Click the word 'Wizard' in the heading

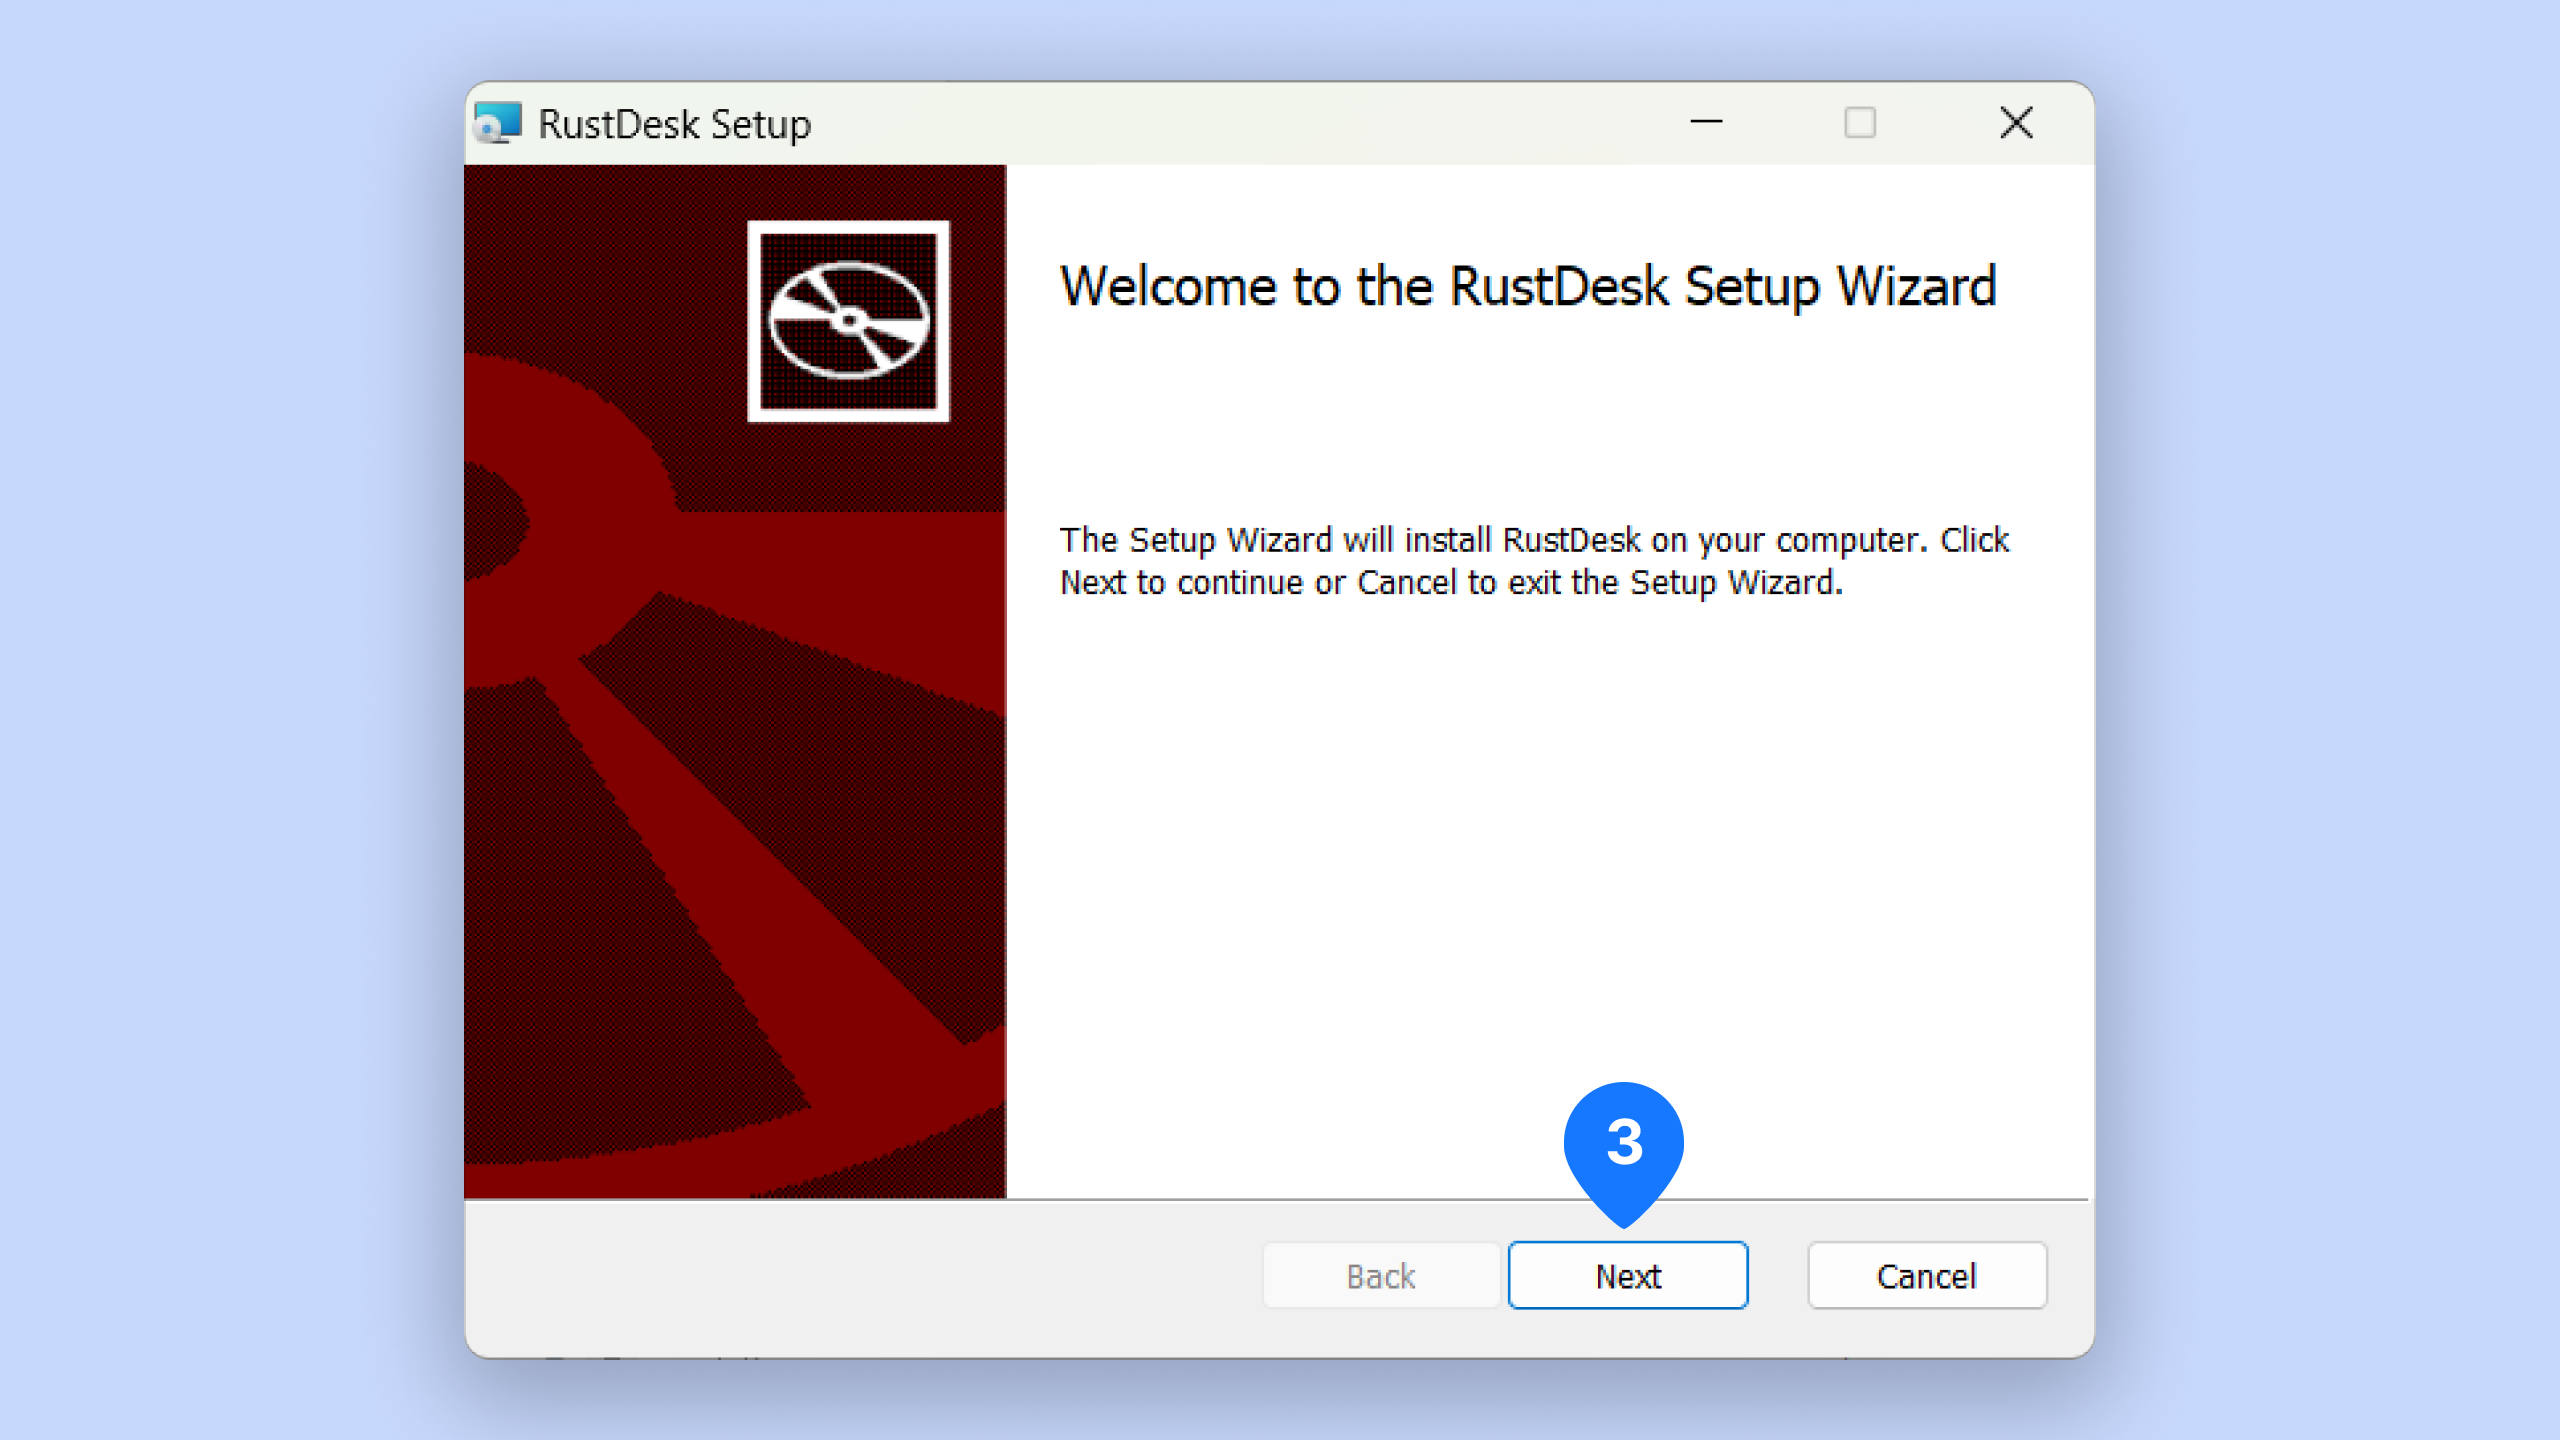click(1916, 287)
